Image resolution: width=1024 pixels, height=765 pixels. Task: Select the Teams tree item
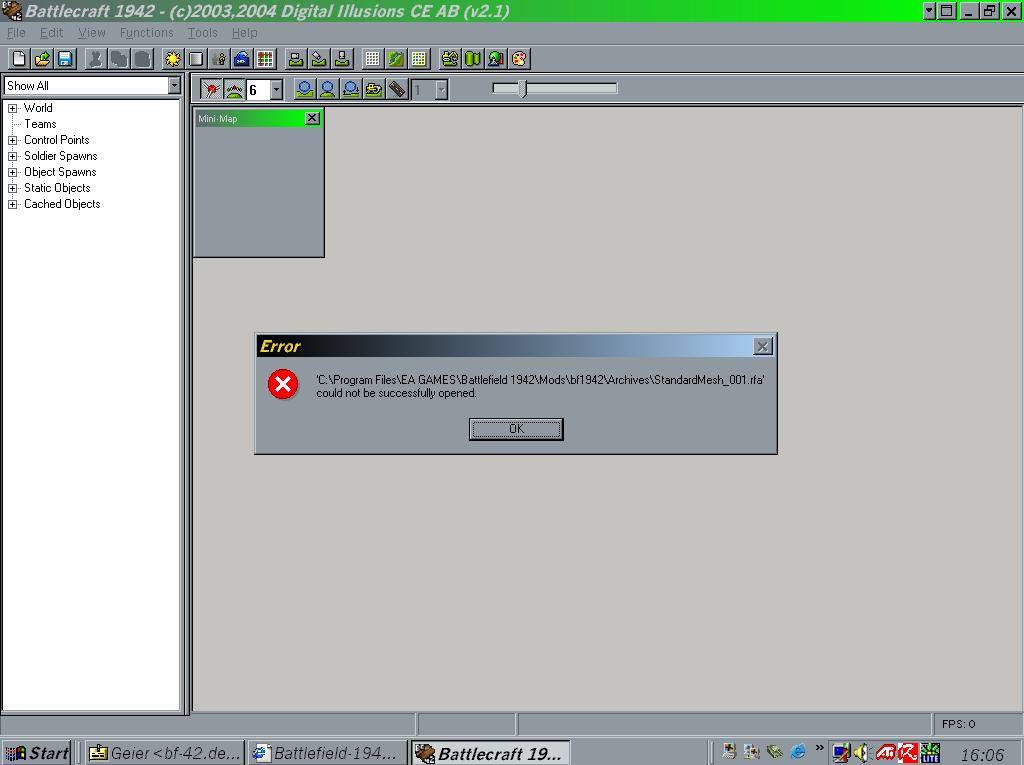tap(40, 124)
